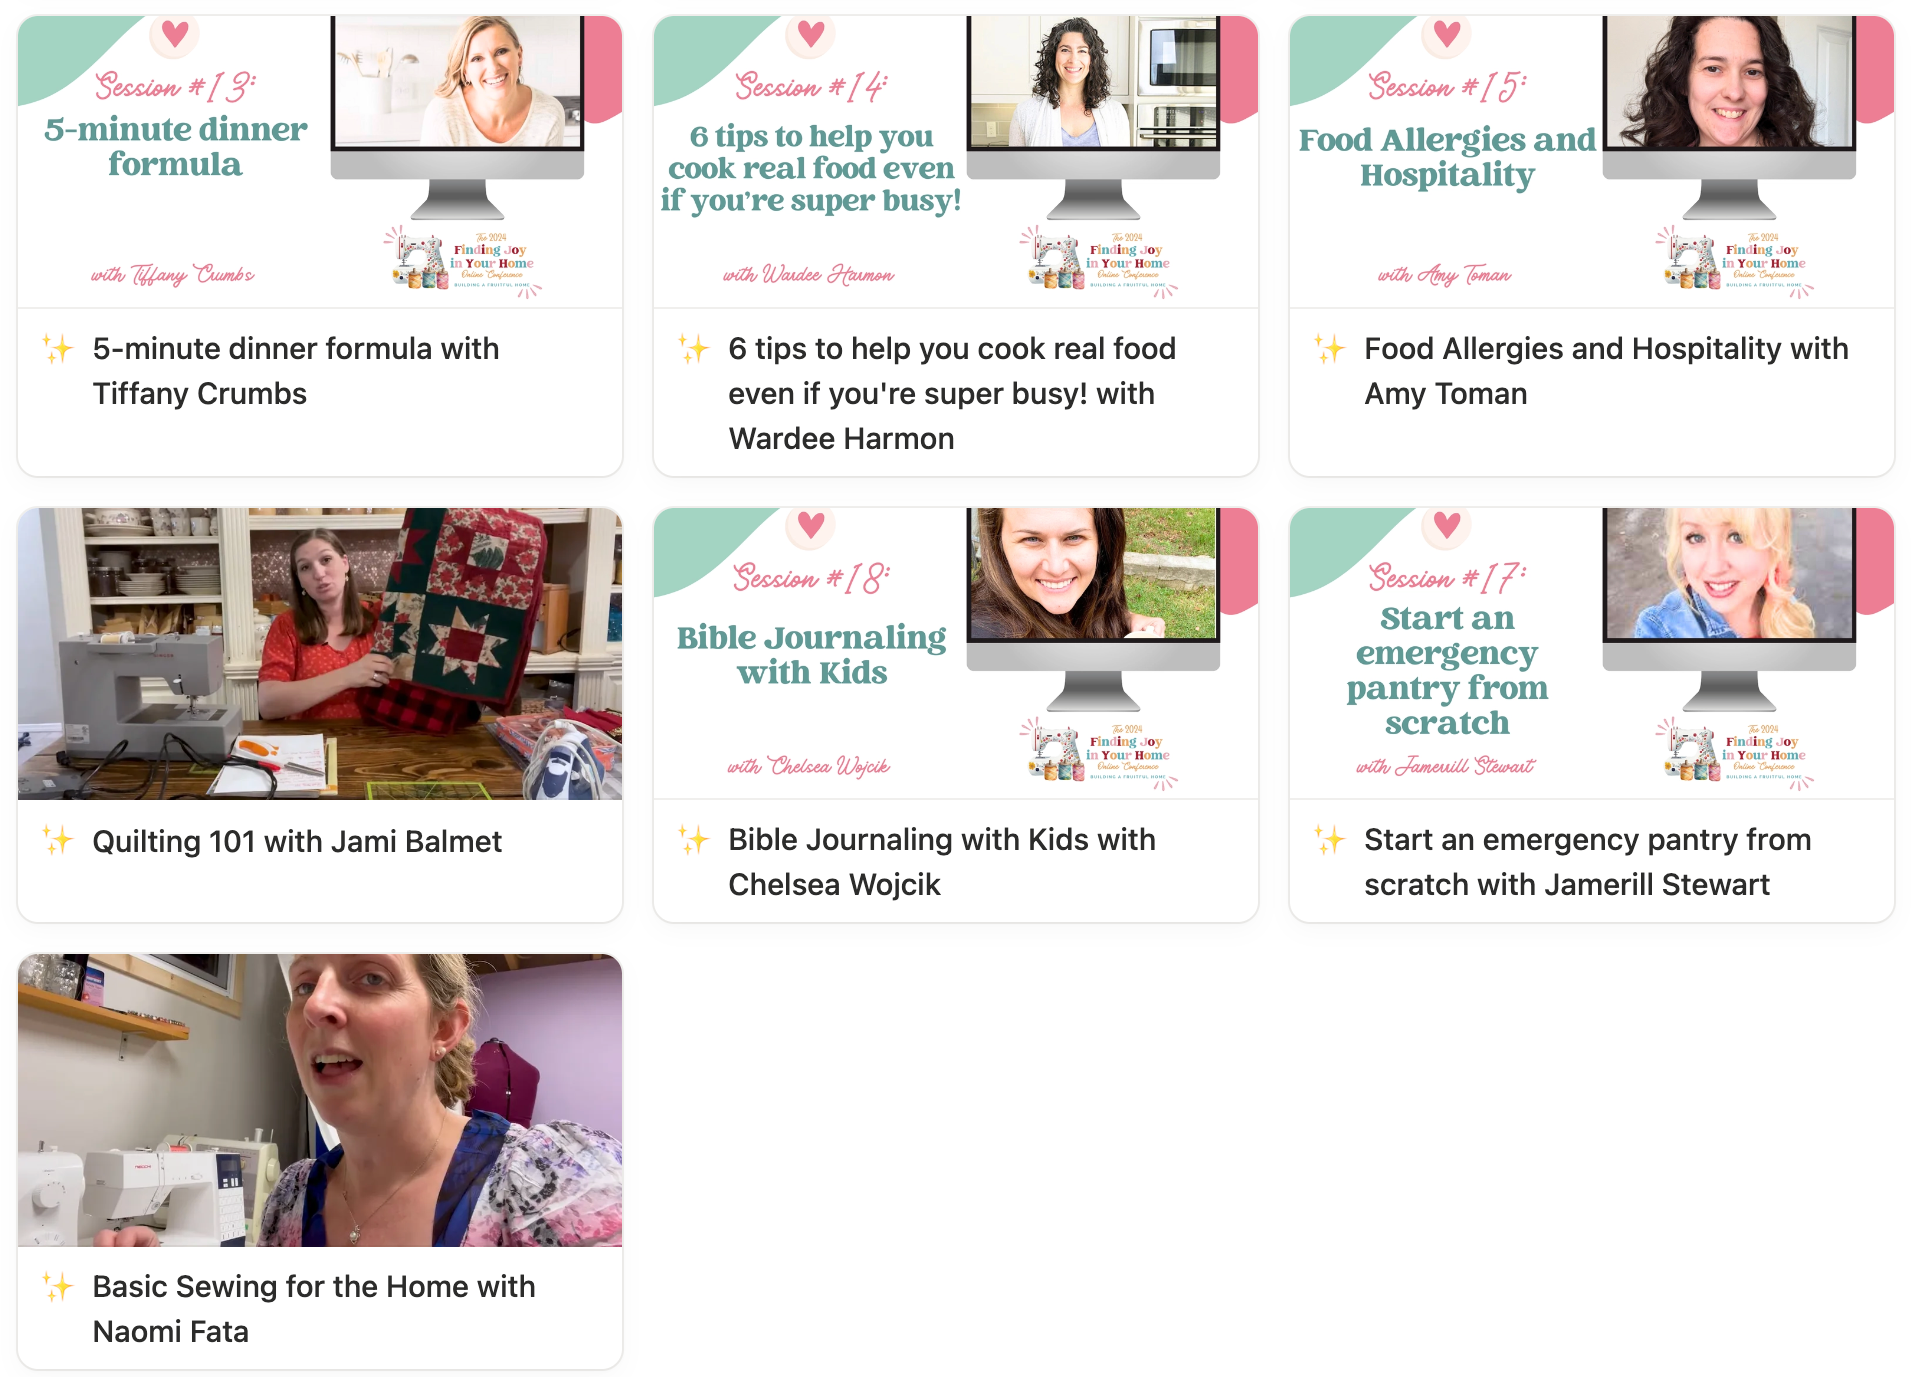Open Food Allergies and Hospitality with Amy Toman
Image resolution: width=1924 pixels, height=1390 pixels.
point(1606,371)
